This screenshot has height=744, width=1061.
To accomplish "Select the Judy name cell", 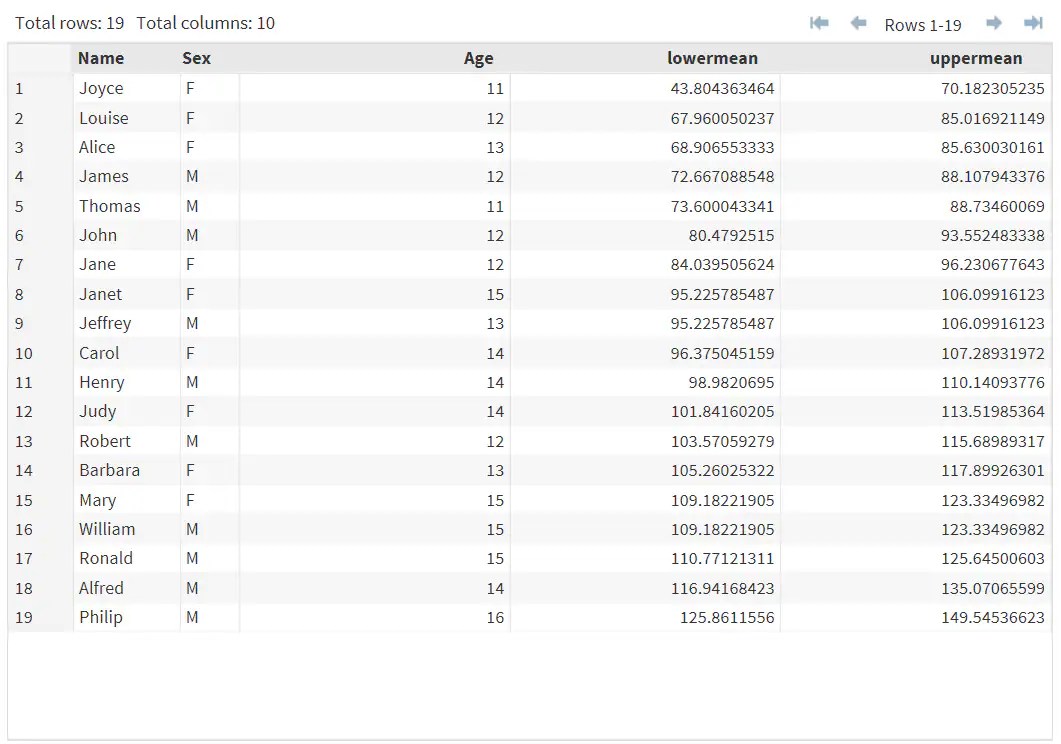I will tap(127, 411).
